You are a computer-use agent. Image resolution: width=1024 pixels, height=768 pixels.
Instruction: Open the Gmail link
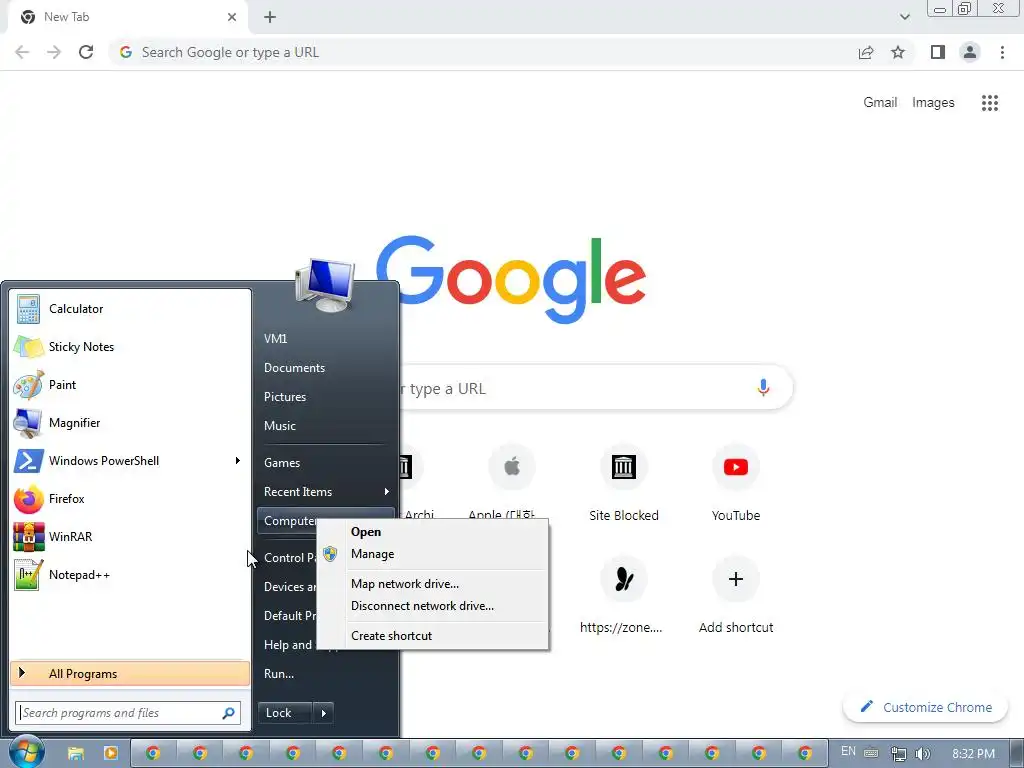tap(880, 103)
